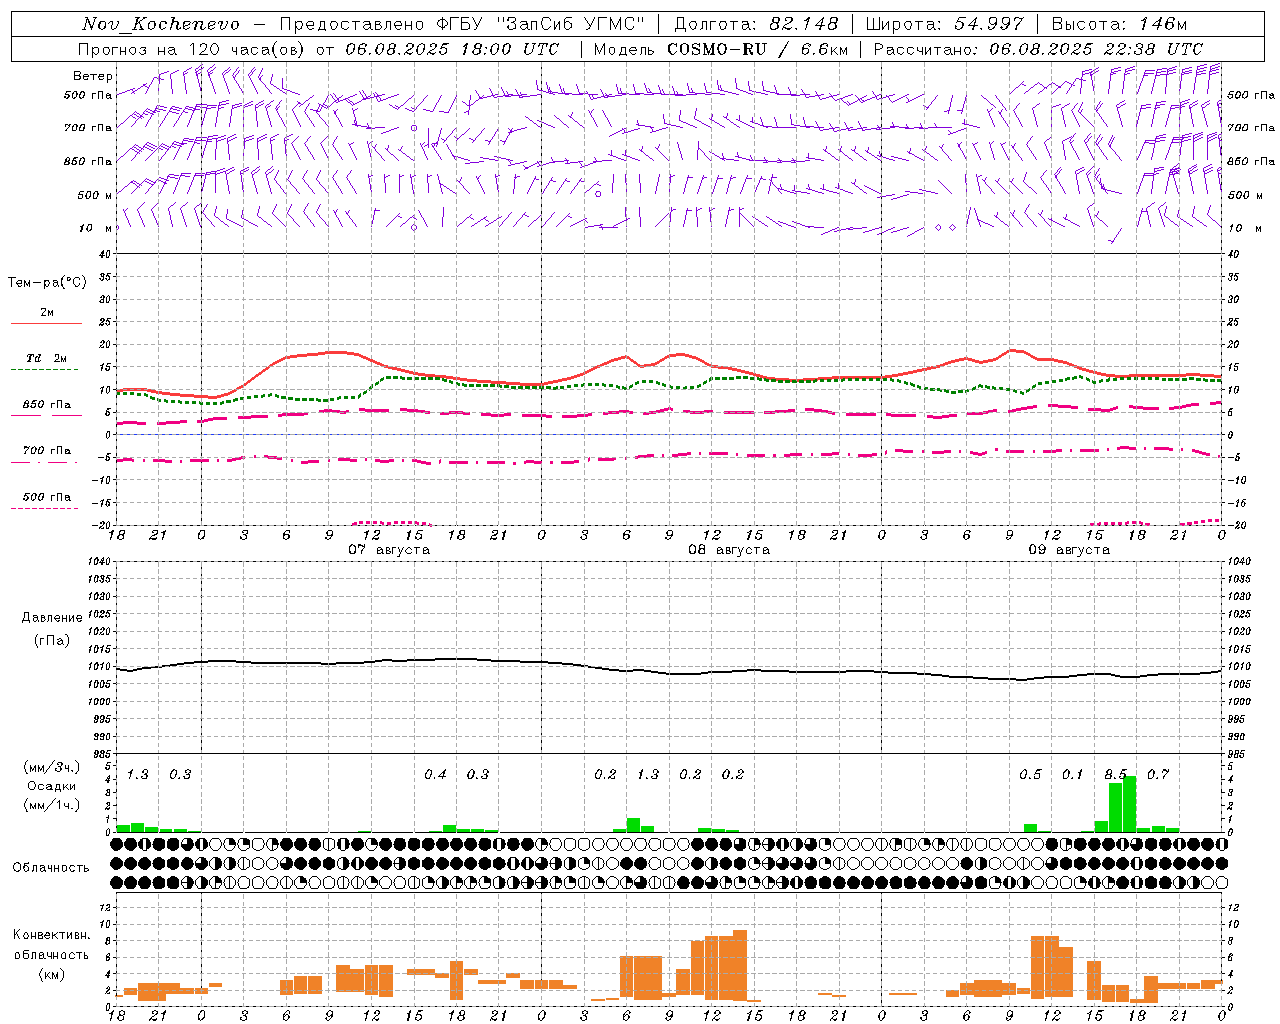The height and width of the screenshot is (1024, 1280).
Task: Click the 0.7 precipitation total value
Action: pos(1158,775)
